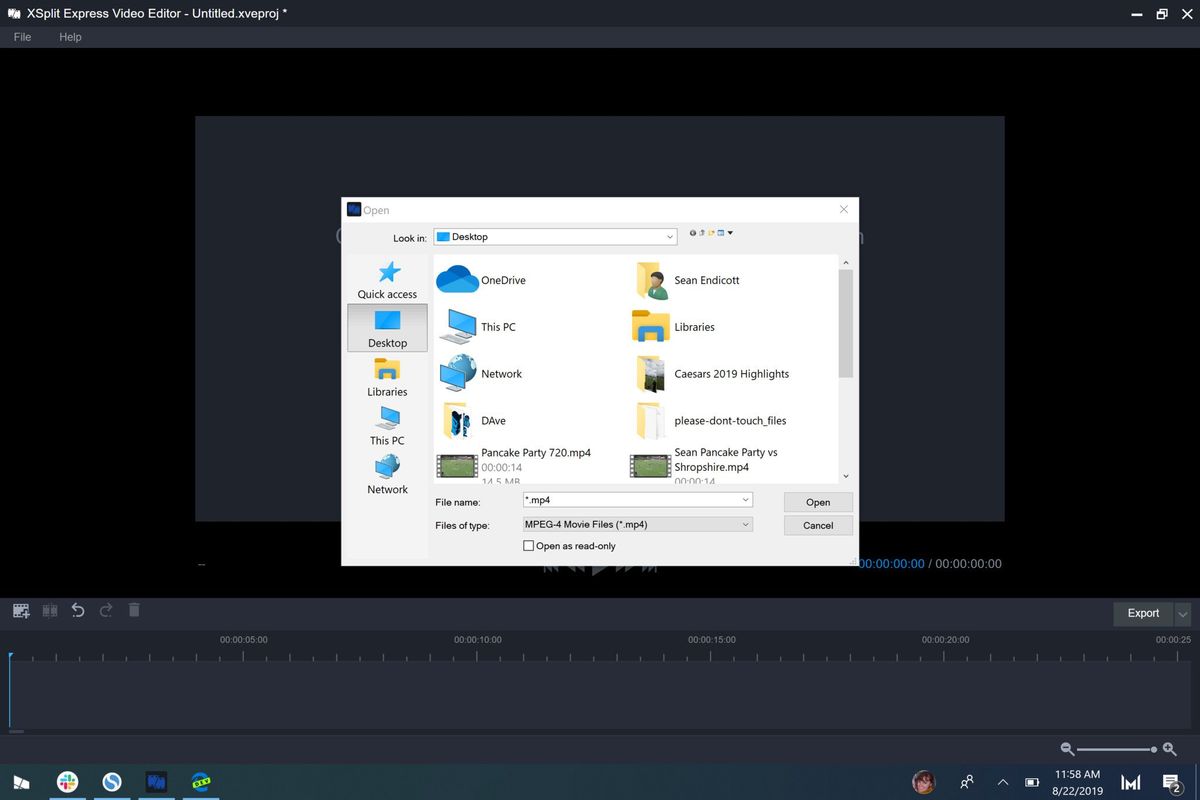Create a new folder in the Open dialog
The height and width of the screenshot is (800, 1200).
coord(711,233)
